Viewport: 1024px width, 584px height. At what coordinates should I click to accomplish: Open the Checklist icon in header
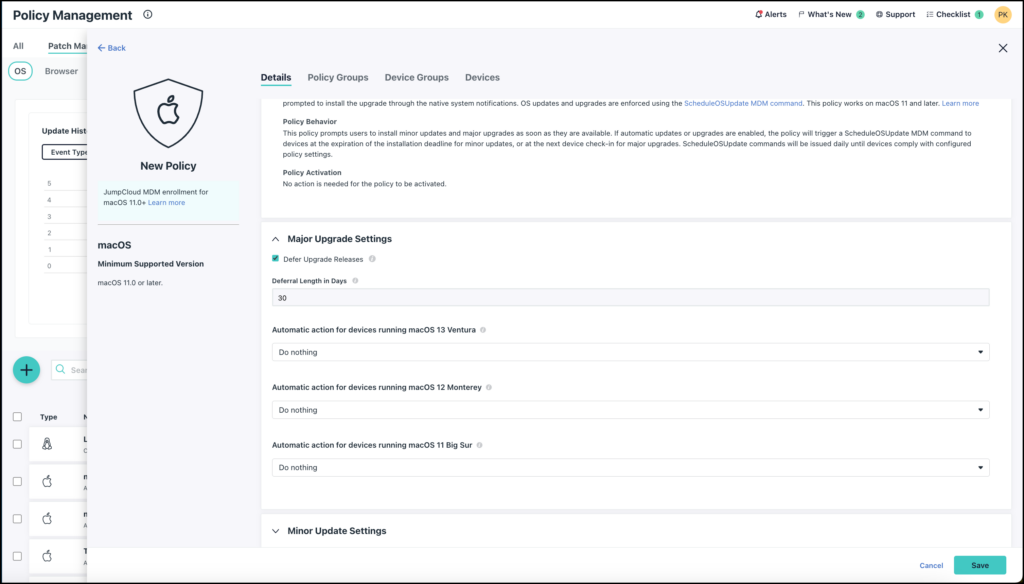tap(930, 15)
